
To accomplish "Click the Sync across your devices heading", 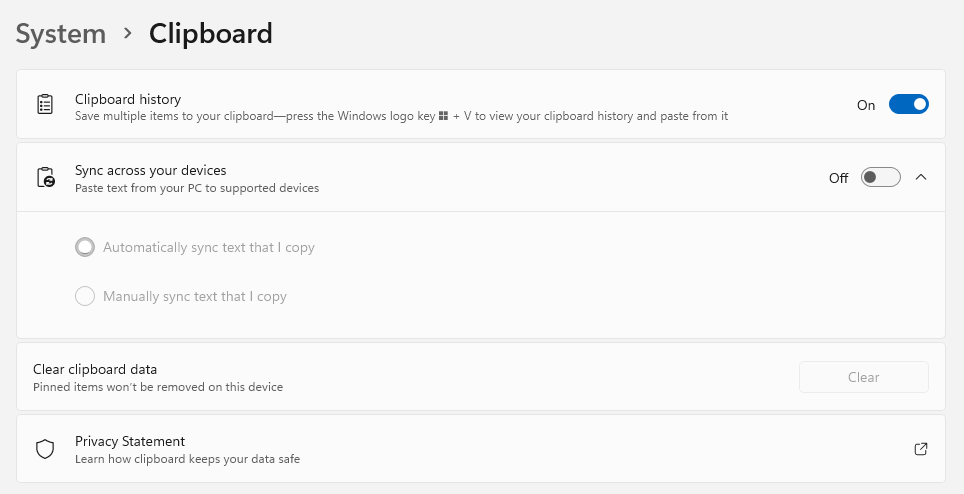I will point(151,170).
